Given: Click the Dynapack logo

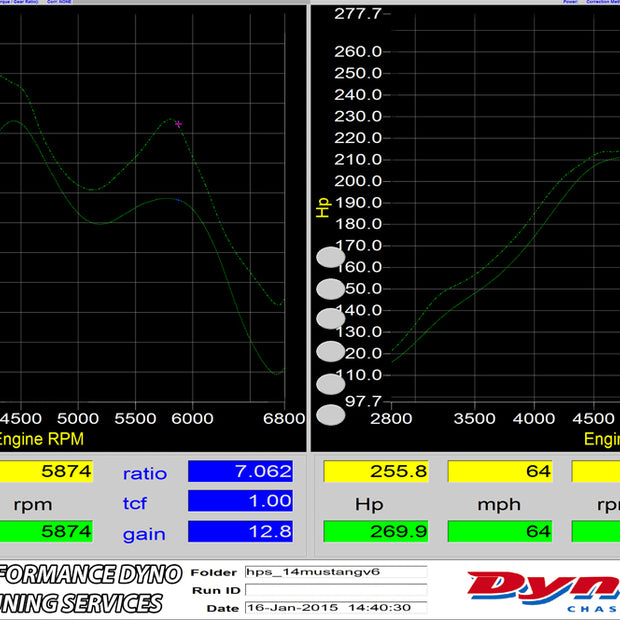Looking at the screenshot, I should pos(544,591).
